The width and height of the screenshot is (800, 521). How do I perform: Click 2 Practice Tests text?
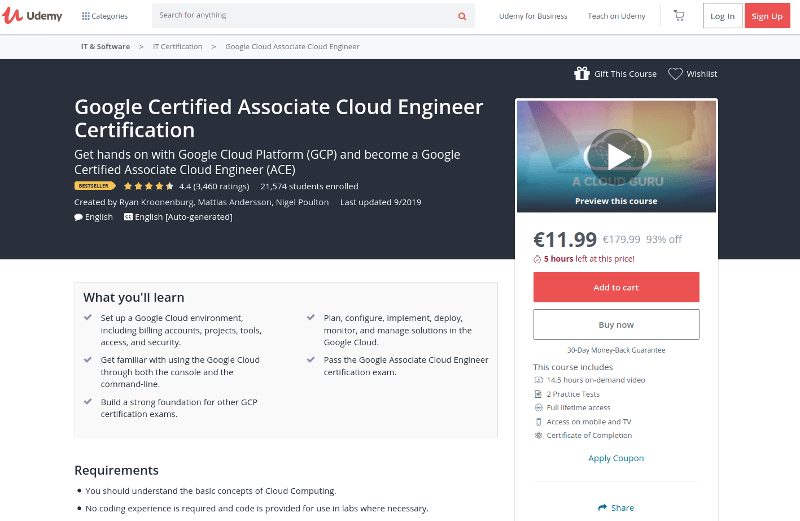[x=573, y=394]
